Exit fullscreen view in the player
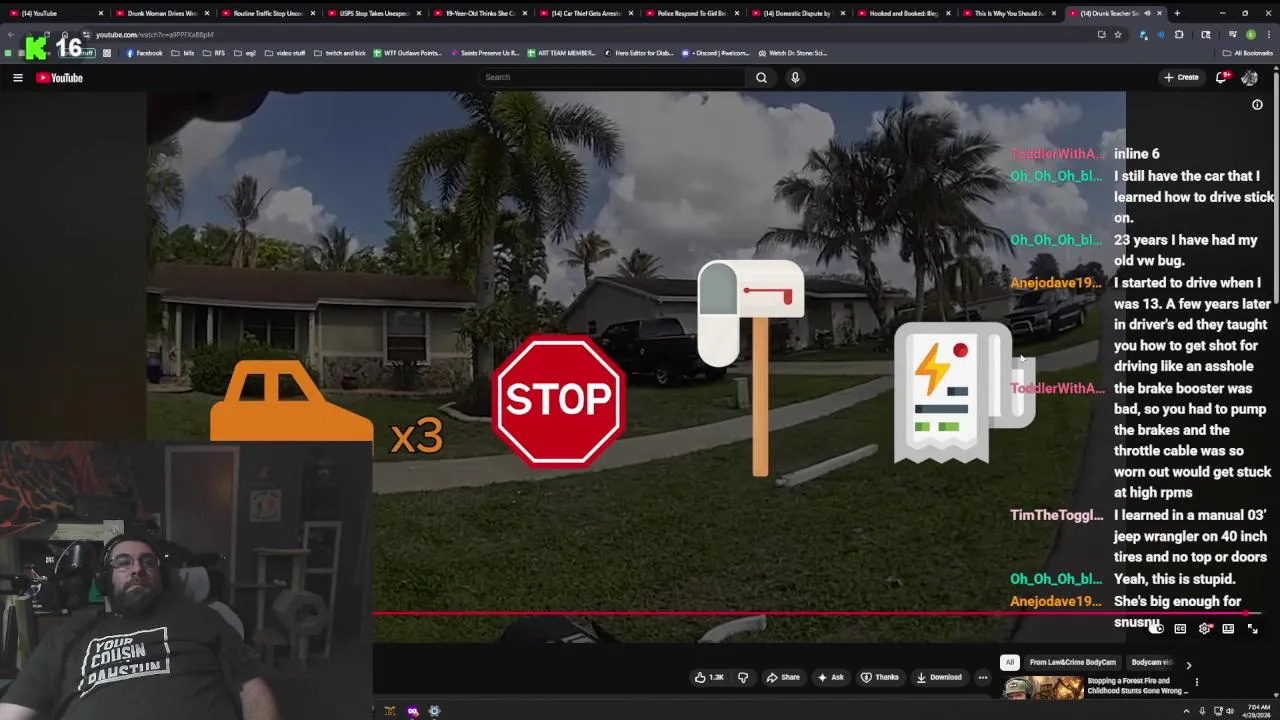The height and width of the screenshot is (720, 1280). click(1252, 629)
